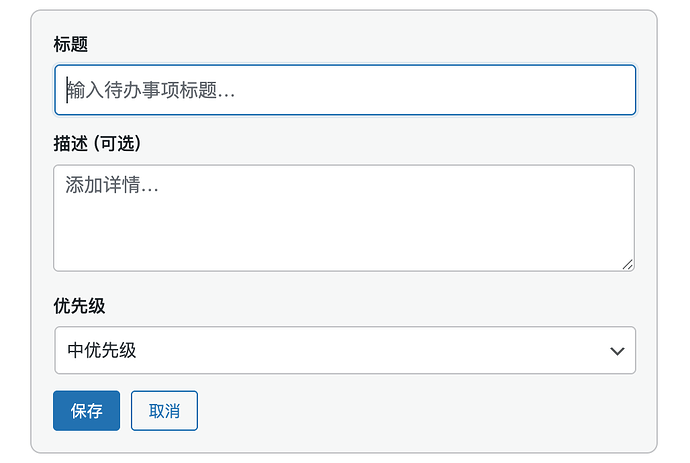Click the 描述 (可选) label
Screen dimensions: 690x463
pyautogui.click(x=97, y=144)
